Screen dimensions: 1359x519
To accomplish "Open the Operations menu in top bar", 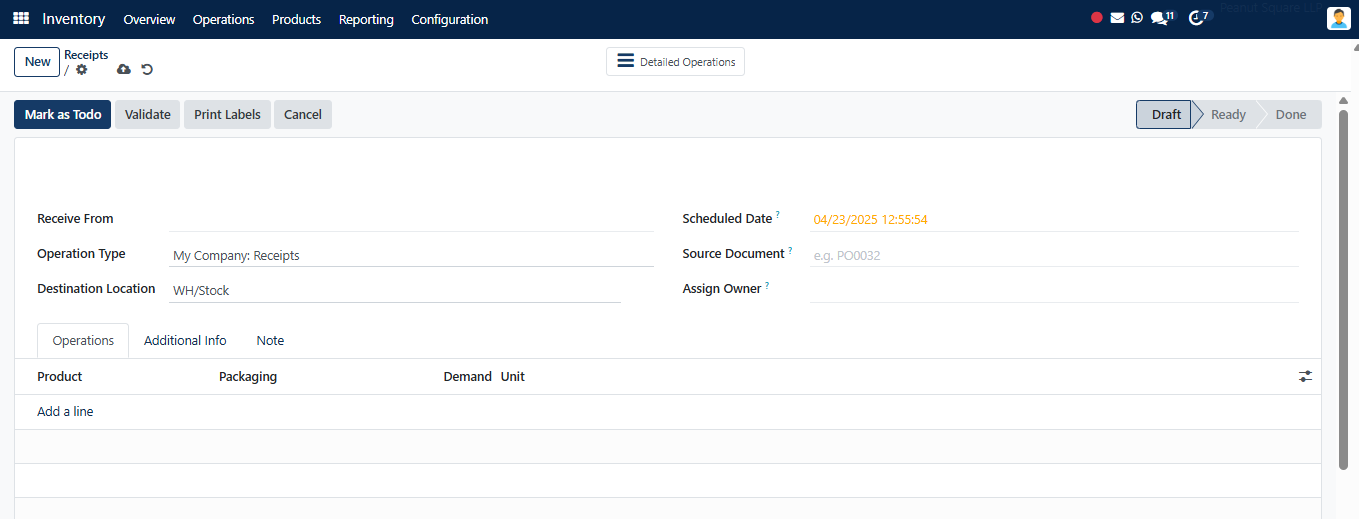I will pos(223,19).
